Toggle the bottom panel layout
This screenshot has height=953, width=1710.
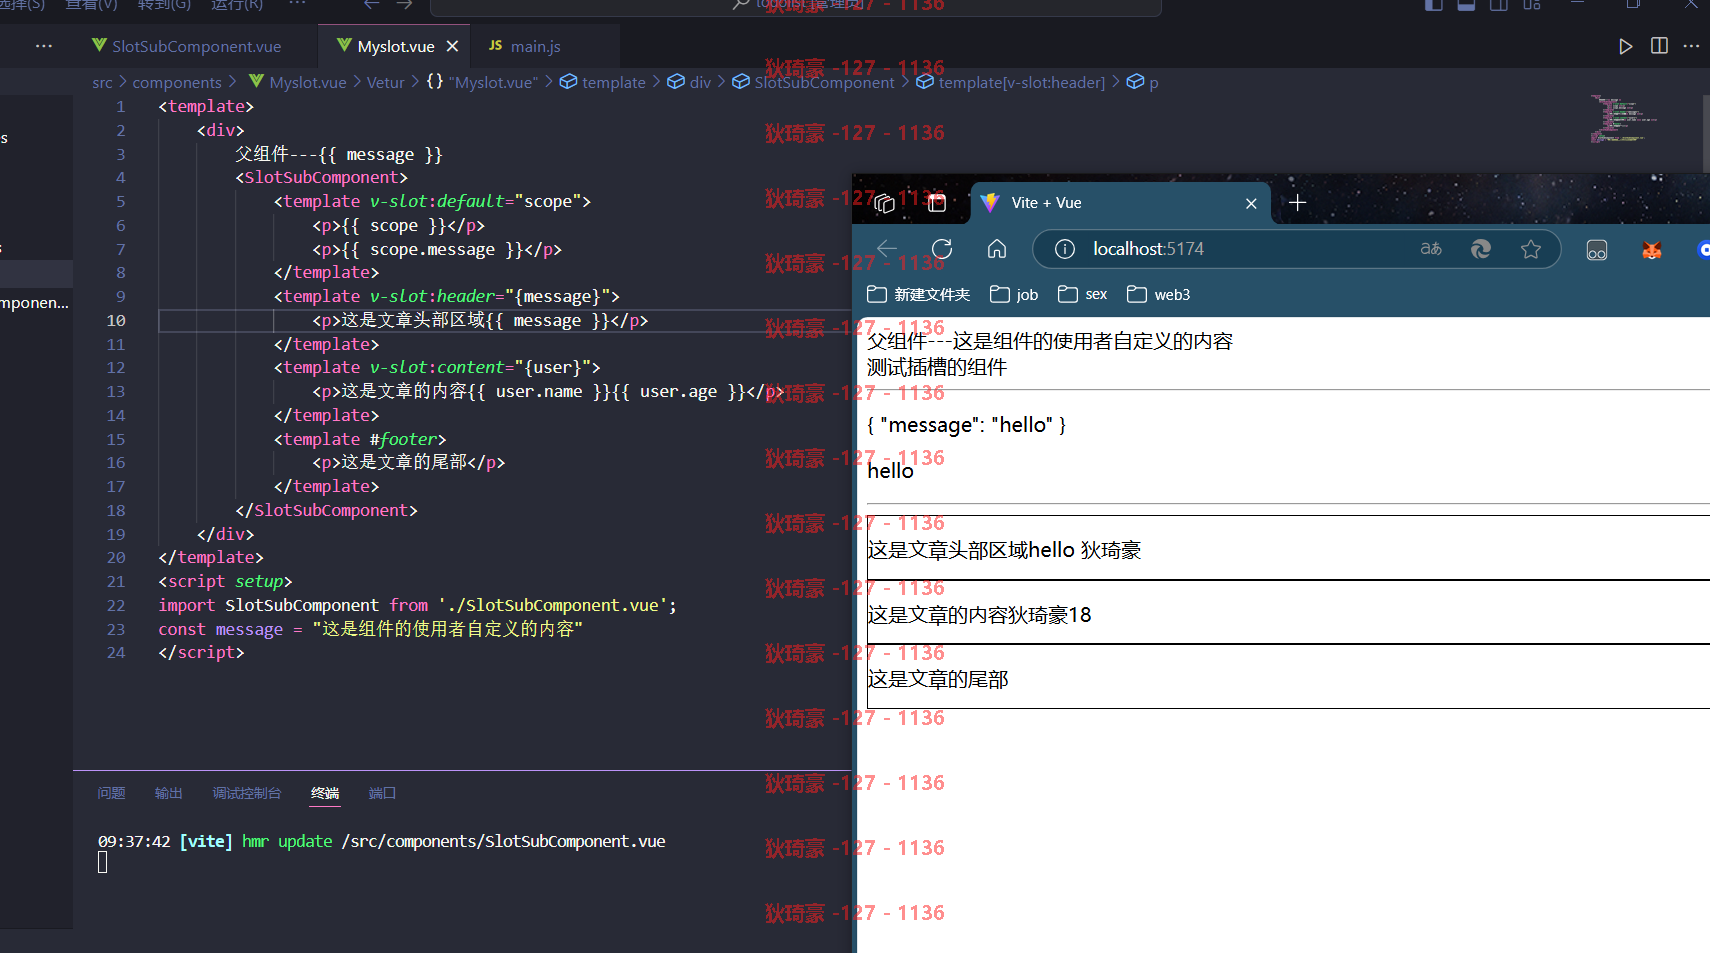tap(1466, 5)
